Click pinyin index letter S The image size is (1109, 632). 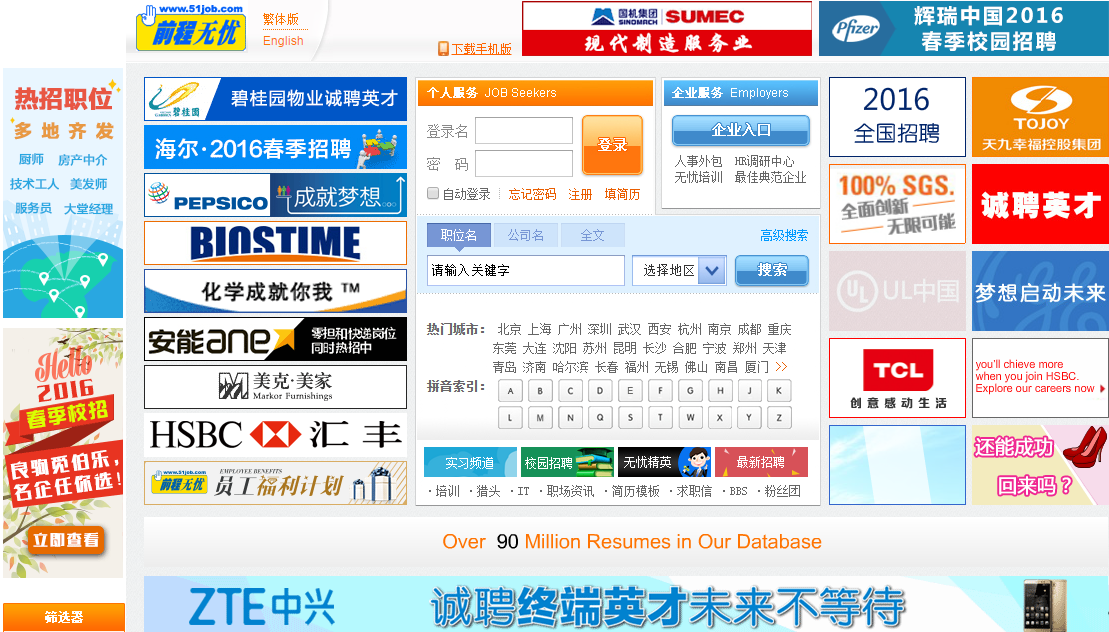(x=630, y=417)
